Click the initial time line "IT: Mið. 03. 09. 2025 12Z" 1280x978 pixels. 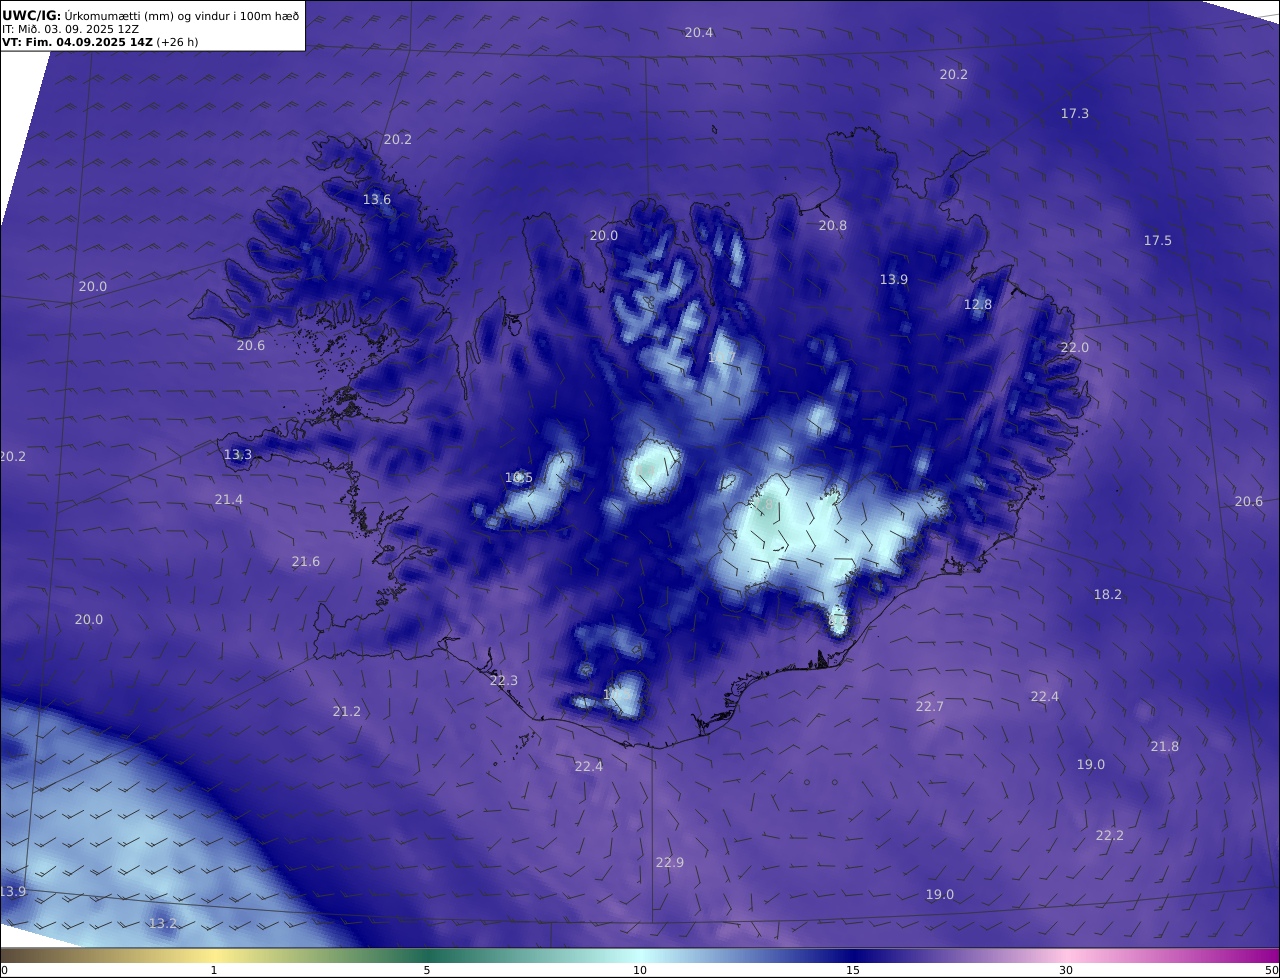[x=70, y=29]
